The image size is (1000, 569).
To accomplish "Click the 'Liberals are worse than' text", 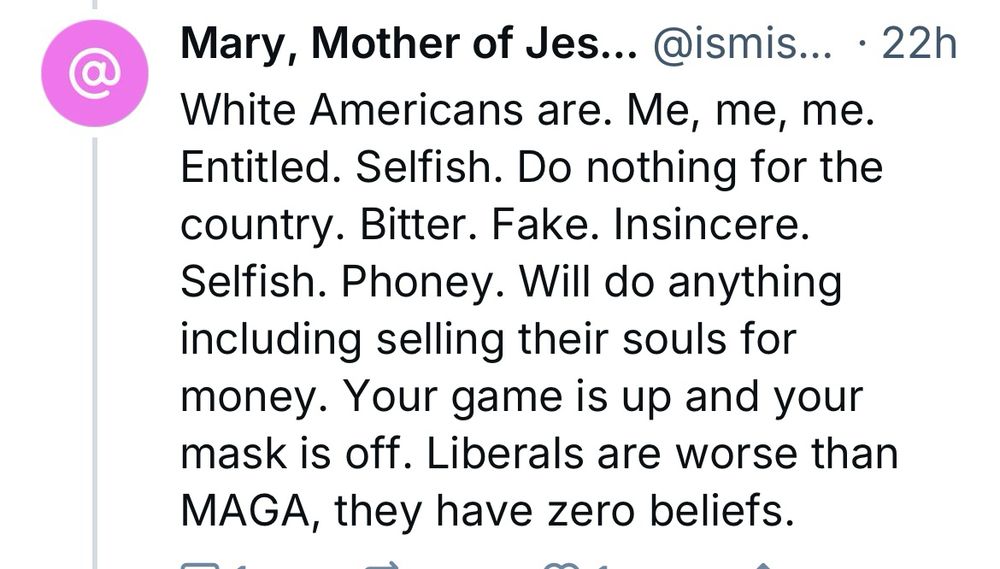I will pos(662,454).
